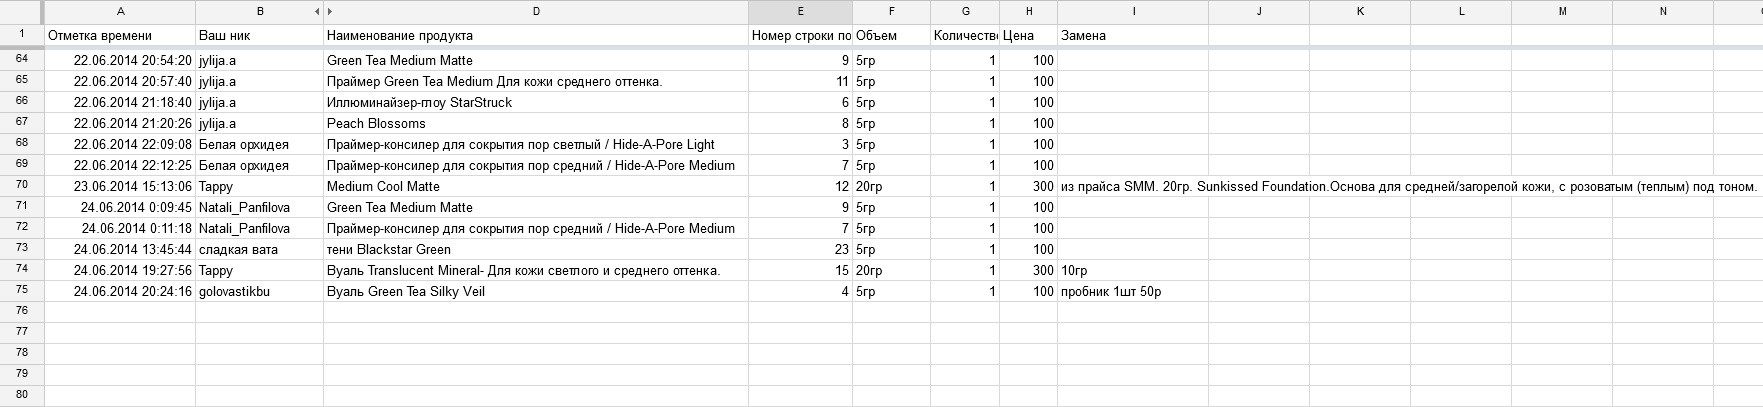Select column I header

pos(1133,12)
